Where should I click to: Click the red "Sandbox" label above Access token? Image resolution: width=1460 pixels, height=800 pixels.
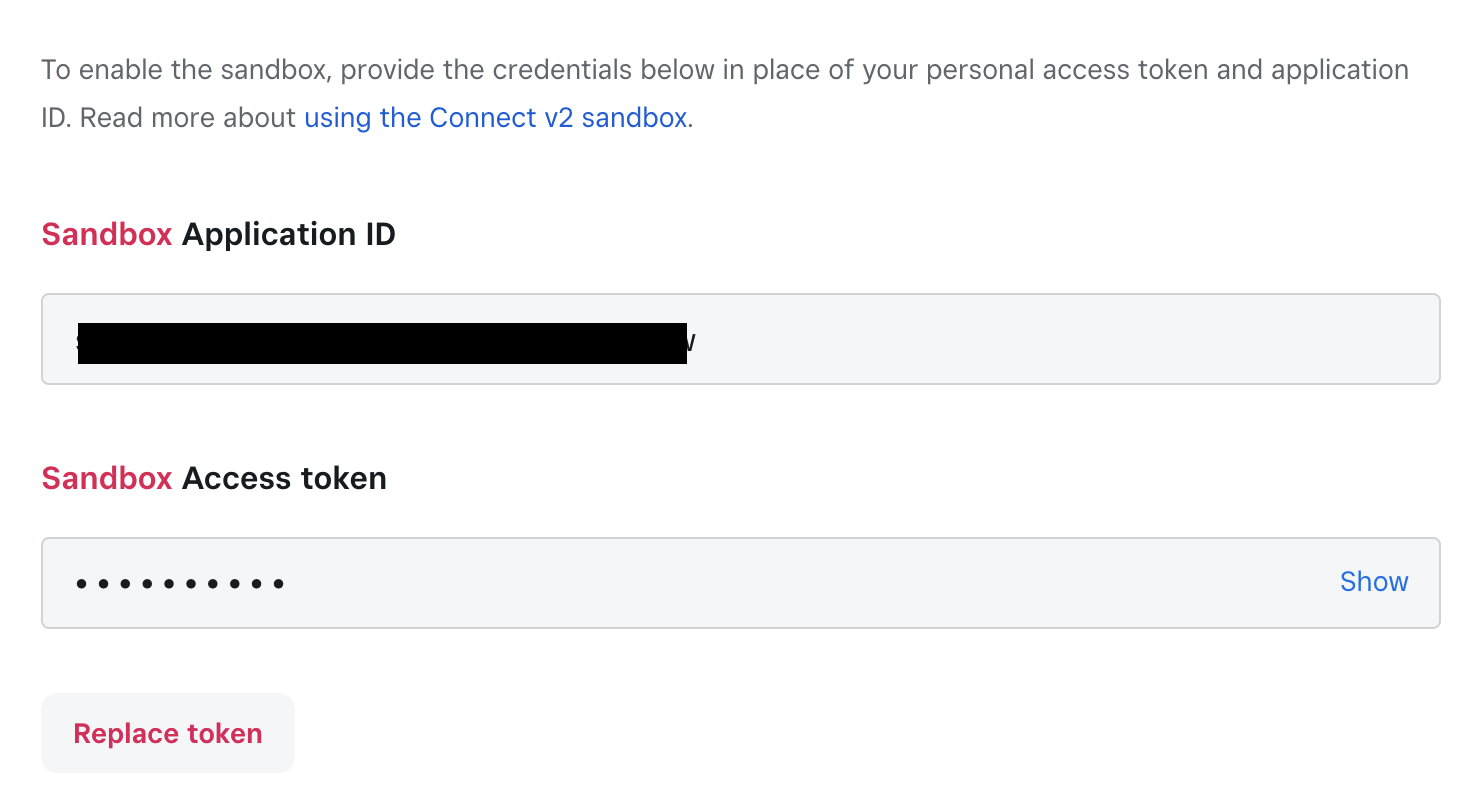pos(107,479)
